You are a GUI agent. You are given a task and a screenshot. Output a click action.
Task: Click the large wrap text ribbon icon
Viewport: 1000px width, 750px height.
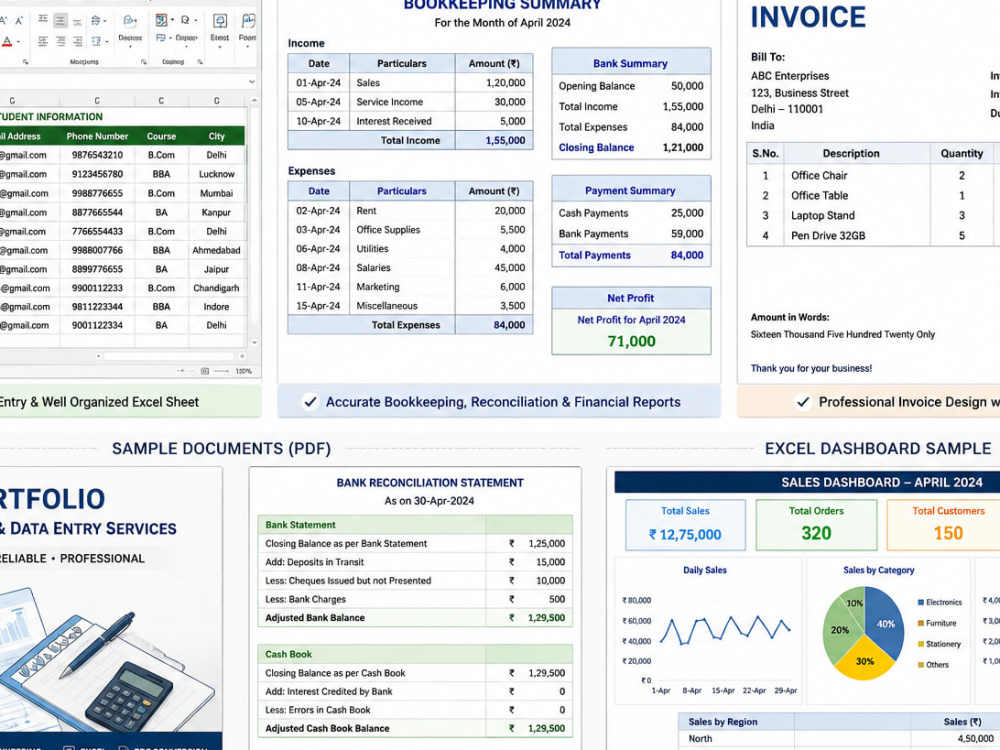pyautogui.click(x=130, y=21)
